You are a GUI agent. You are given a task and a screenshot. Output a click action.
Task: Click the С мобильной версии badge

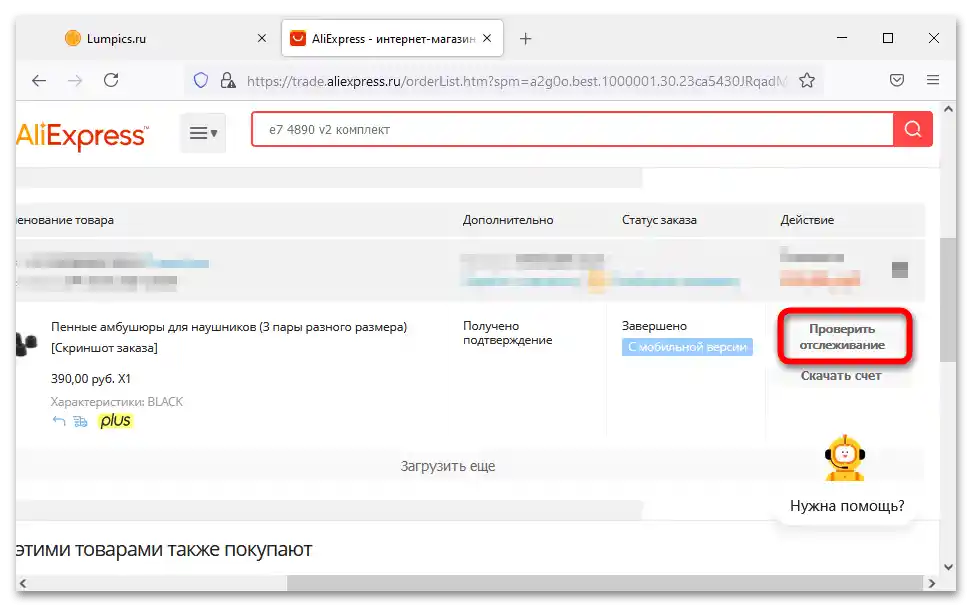687,347
